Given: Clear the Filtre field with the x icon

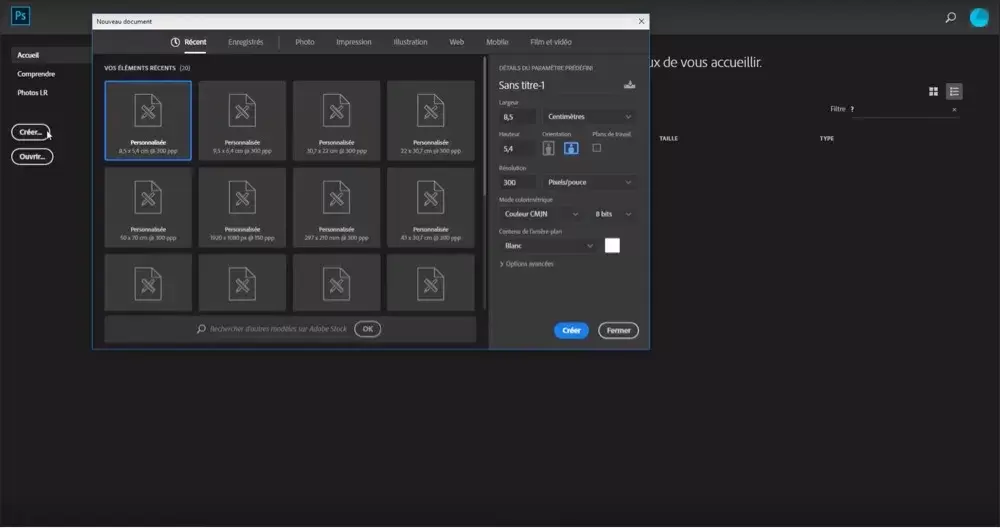Looking at the screenshot, I should (x=954, y=109).
